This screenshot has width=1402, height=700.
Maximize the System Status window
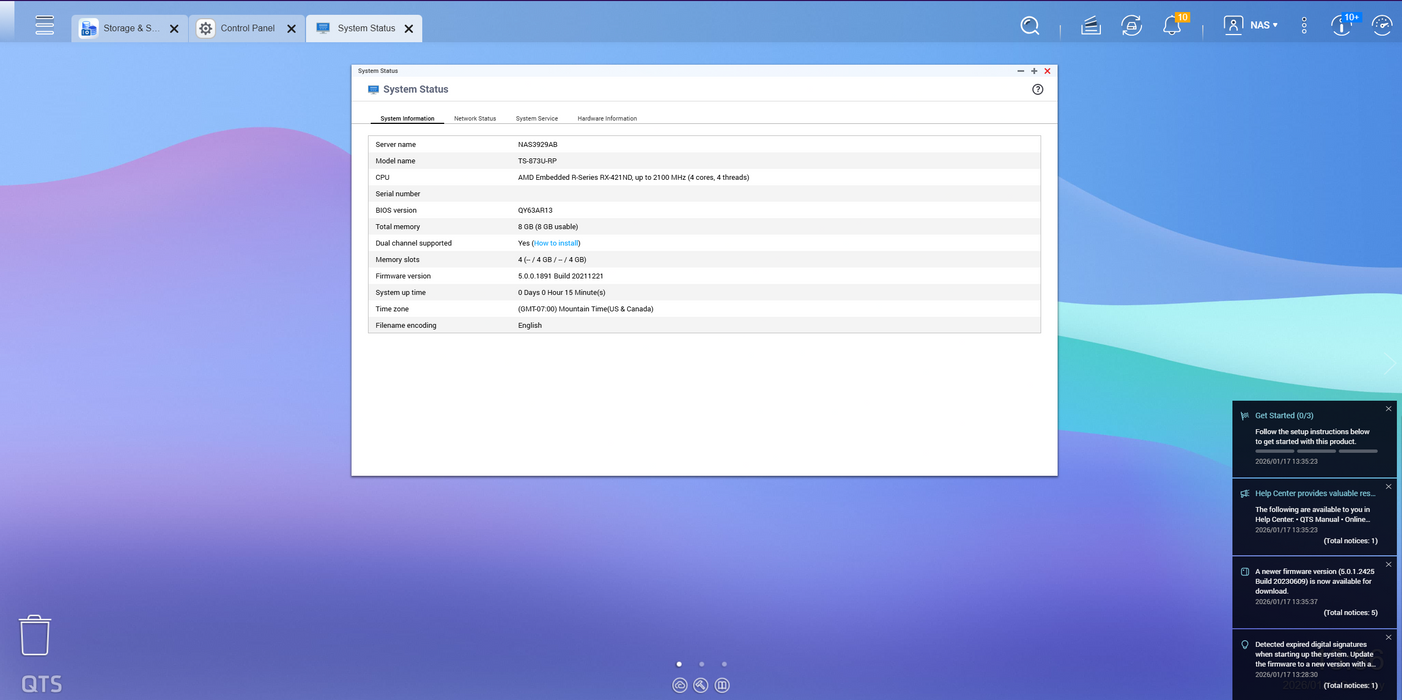(1034, 71)
